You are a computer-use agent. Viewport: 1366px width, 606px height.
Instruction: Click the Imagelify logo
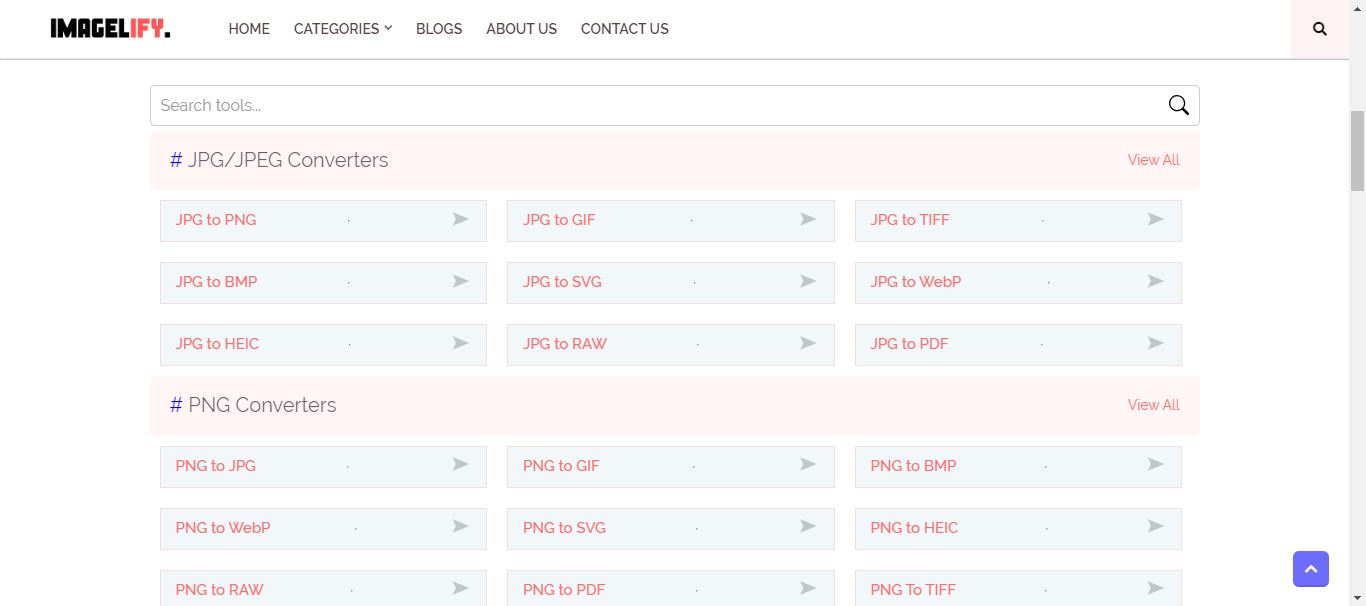click(110, 28)
